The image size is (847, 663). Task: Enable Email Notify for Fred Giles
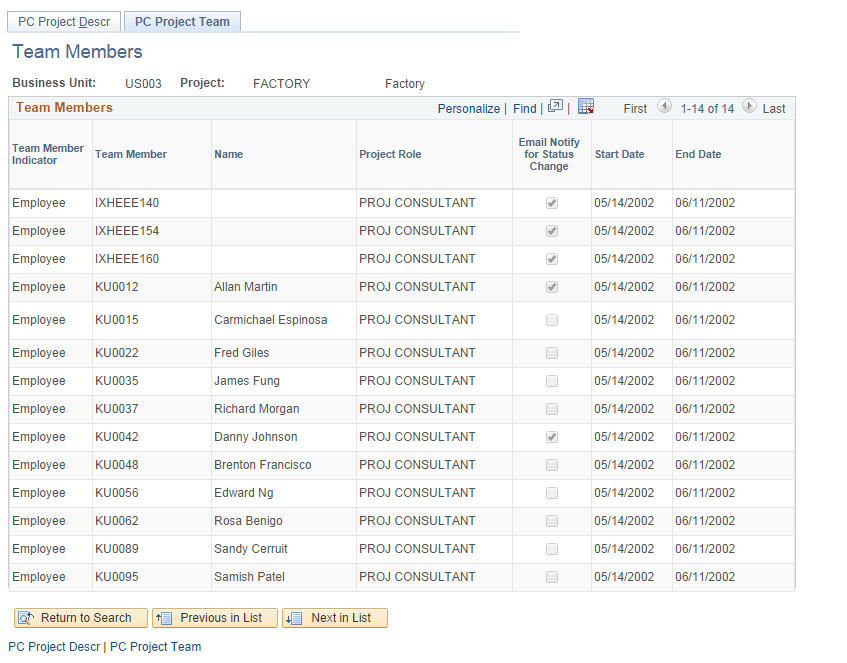[x=551, y=352]
